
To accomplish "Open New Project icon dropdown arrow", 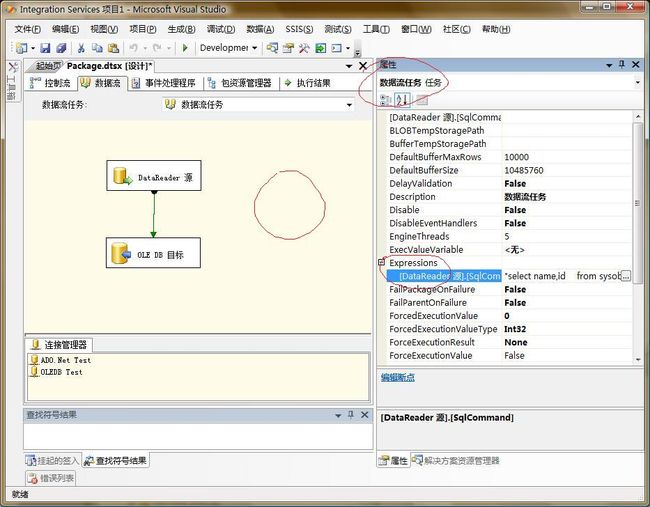I will pos(33,48).
